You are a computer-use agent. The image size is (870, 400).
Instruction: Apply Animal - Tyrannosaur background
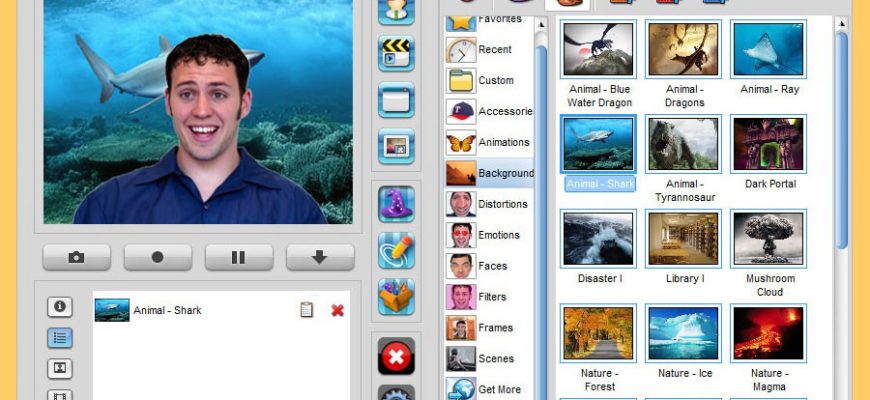[x=684, y=144]
